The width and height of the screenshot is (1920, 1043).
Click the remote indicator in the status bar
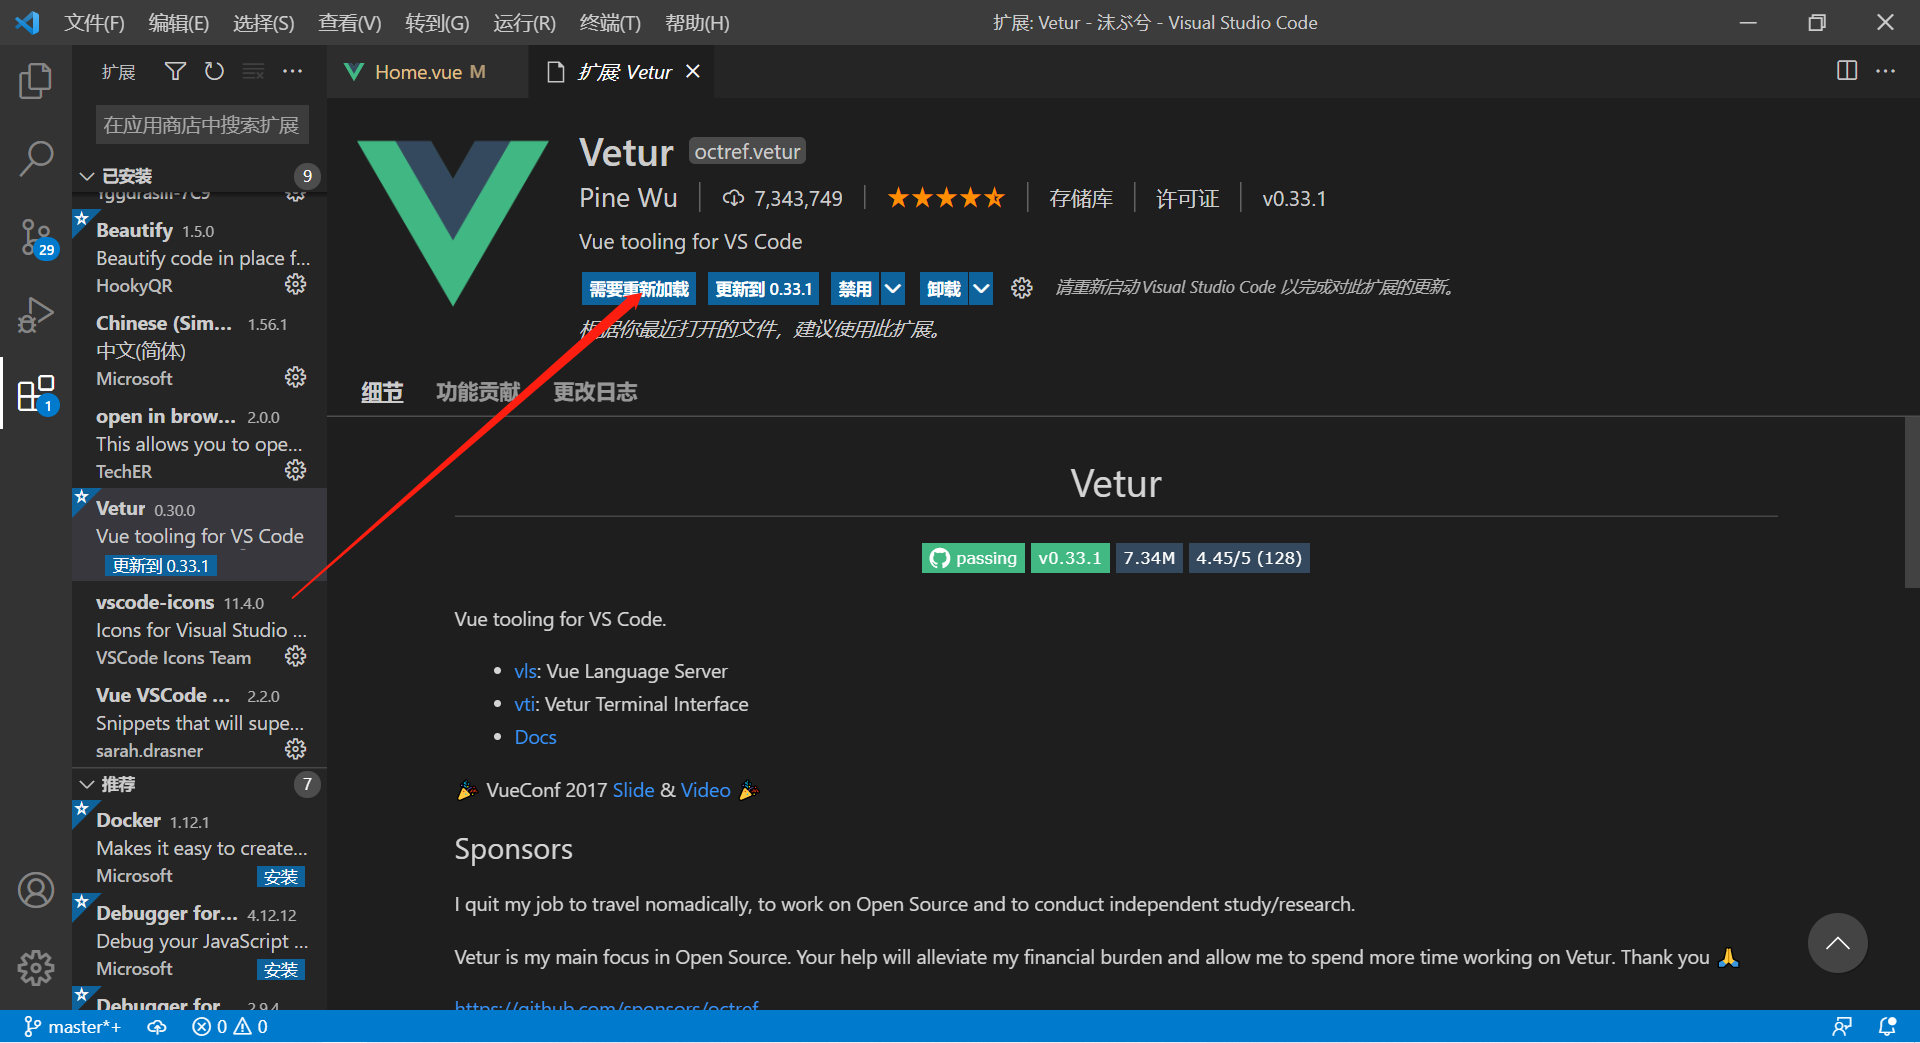1843,1026
